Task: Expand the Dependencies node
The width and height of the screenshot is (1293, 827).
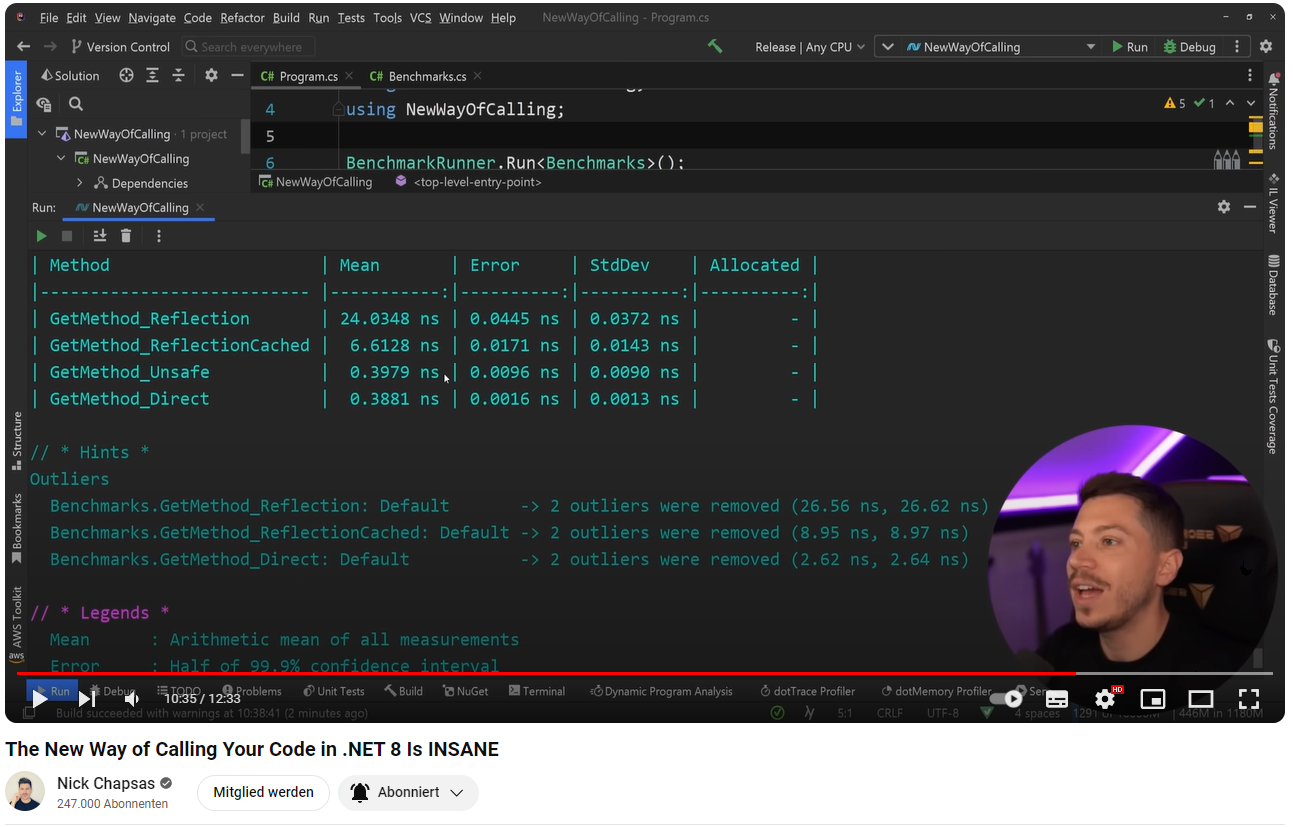Action: pyautogui.click(x=80, y=183)
